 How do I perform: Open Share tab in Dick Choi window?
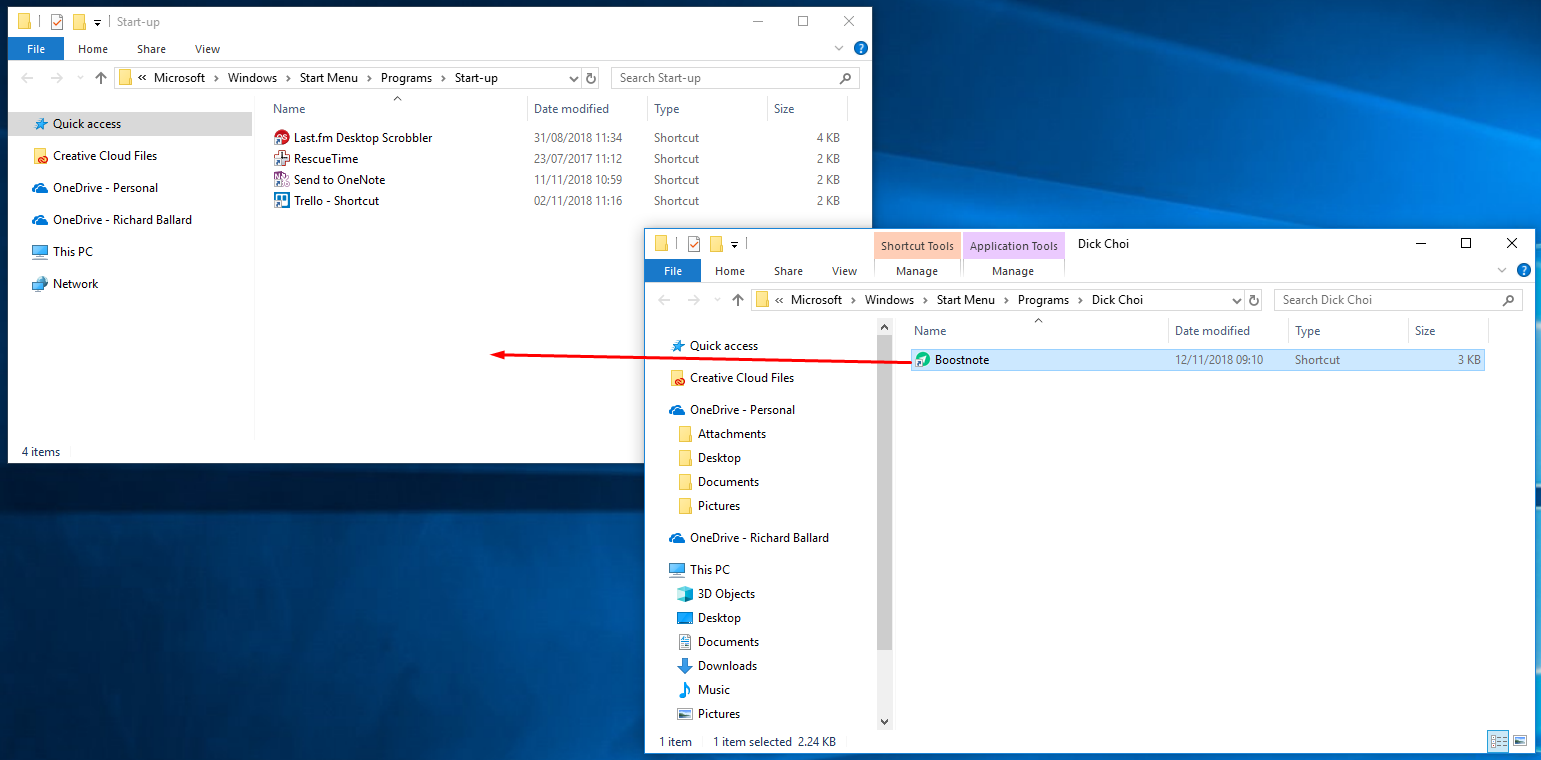coord(788,270)
